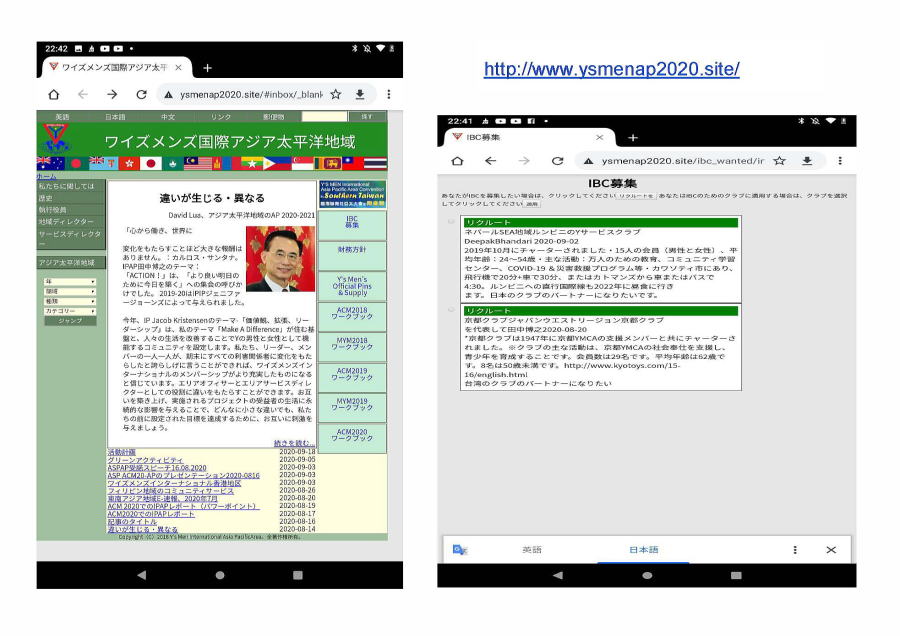
Task: Close the ワイズメンズ国際アジア太平洋 tab
Action: (x=179, y=68)
